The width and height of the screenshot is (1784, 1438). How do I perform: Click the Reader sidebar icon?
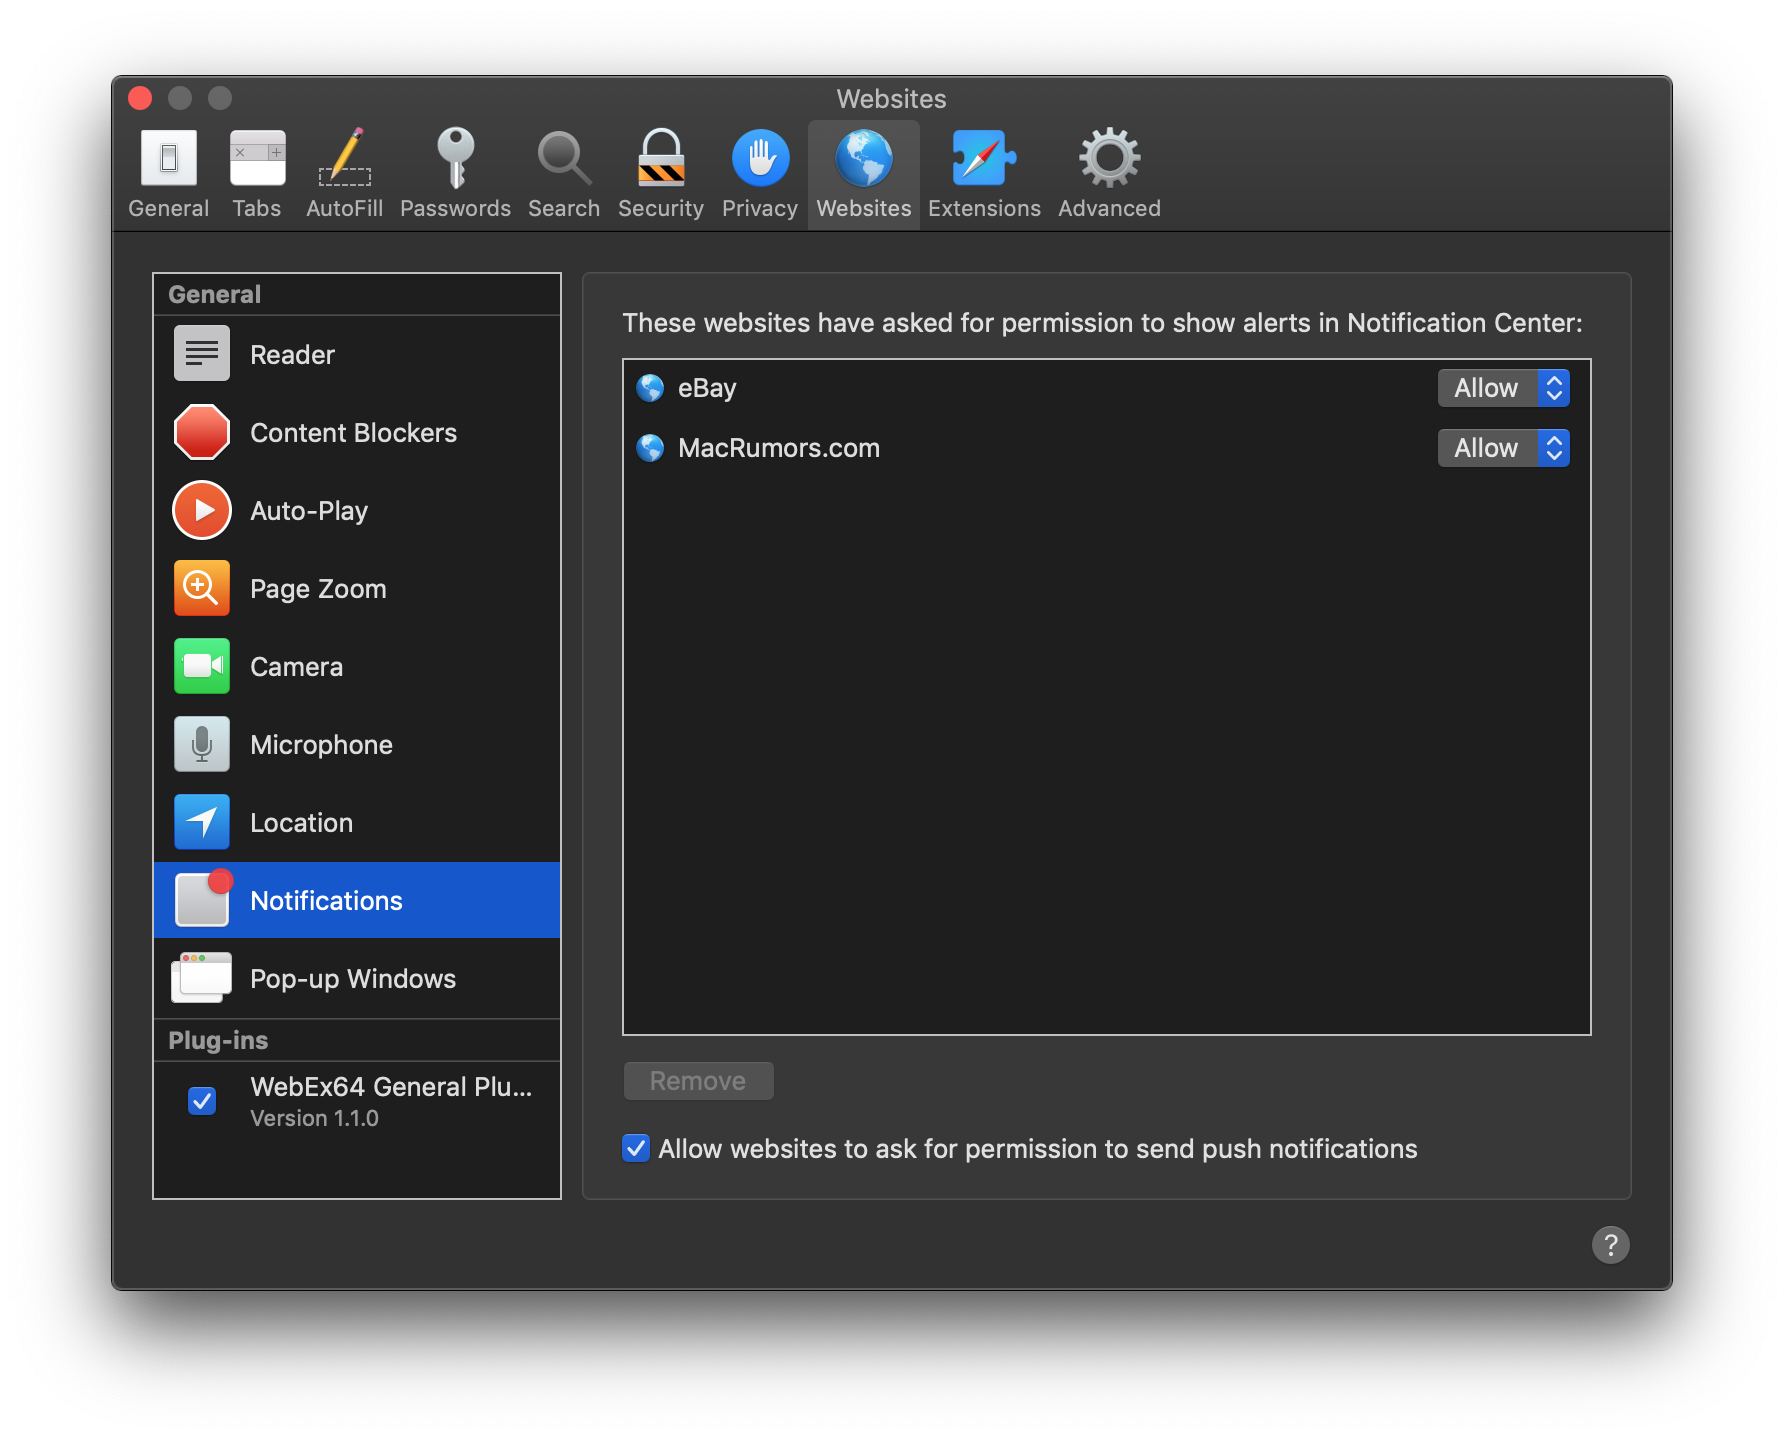pyautogui.click(x=202, y=353)
